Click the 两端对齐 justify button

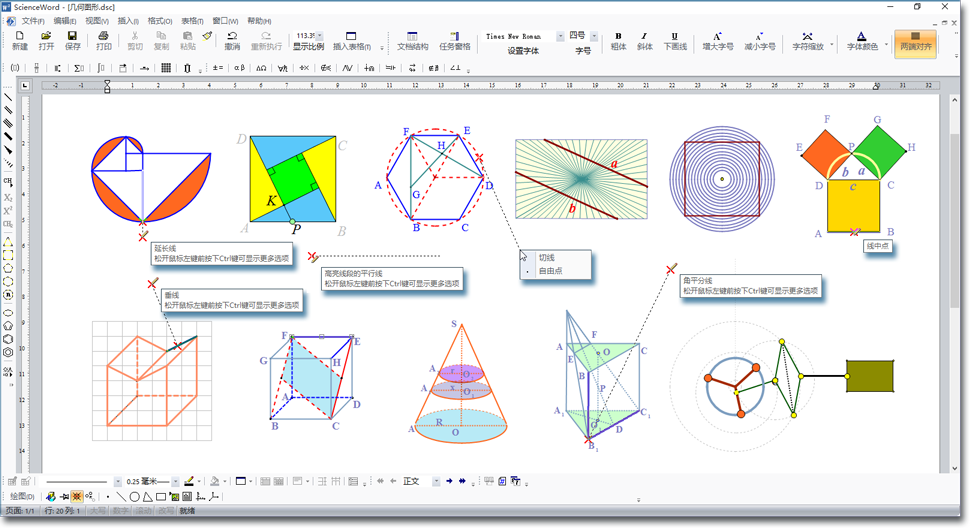click(x=915, y=41)
